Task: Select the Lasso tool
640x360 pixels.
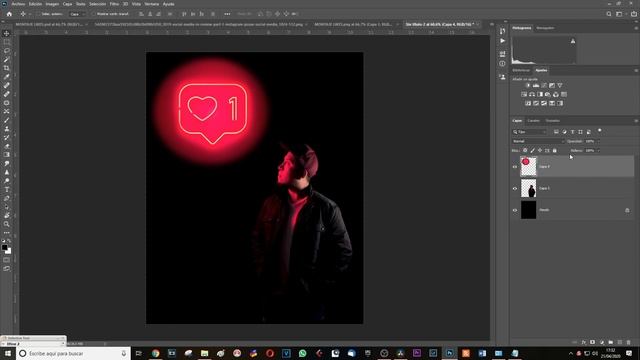Action: click(x=7, y=51)
